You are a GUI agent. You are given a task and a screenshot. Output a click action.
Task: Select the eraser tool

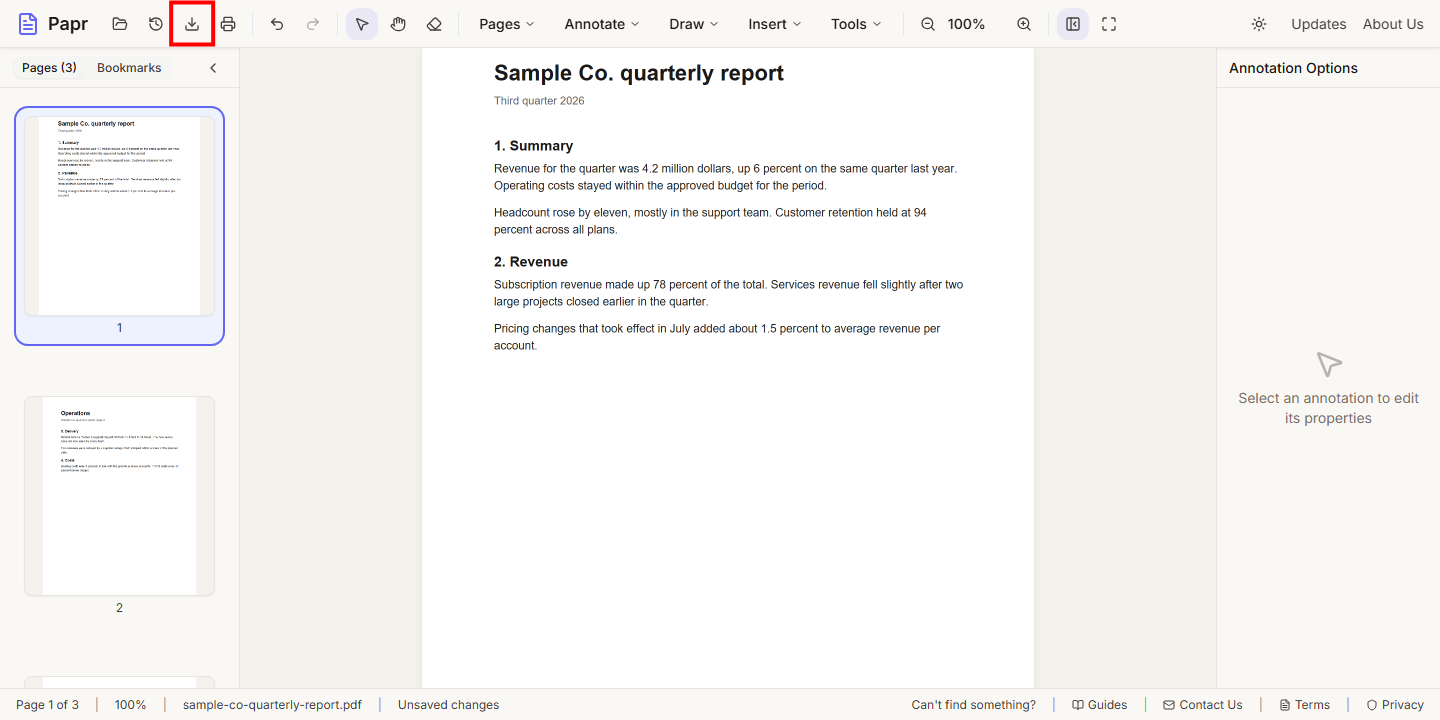434,24
